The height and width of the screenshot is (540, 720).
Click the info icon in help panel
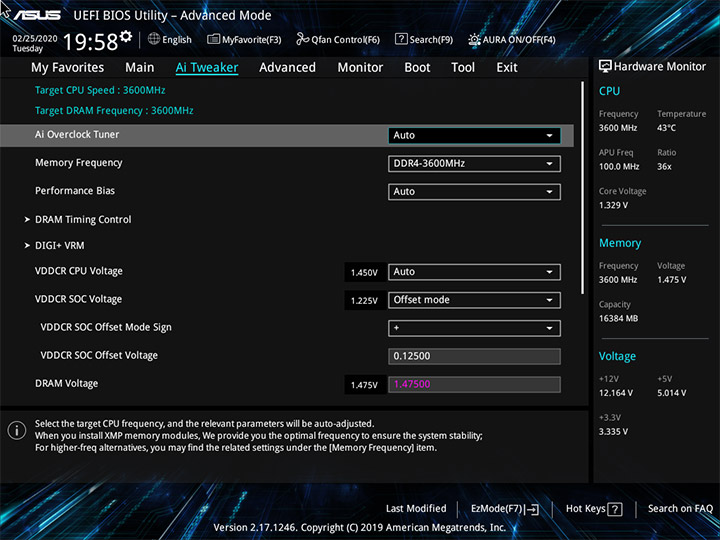17,430
